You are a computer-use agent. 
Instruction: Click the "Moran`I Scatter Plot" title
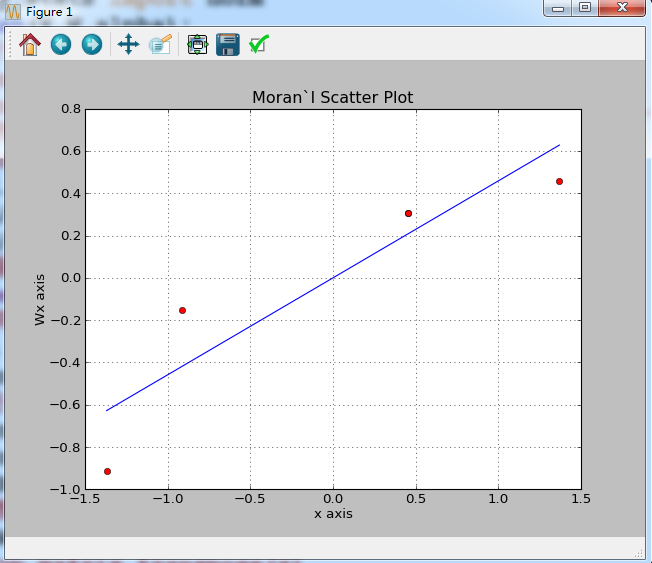coord(332,97)
